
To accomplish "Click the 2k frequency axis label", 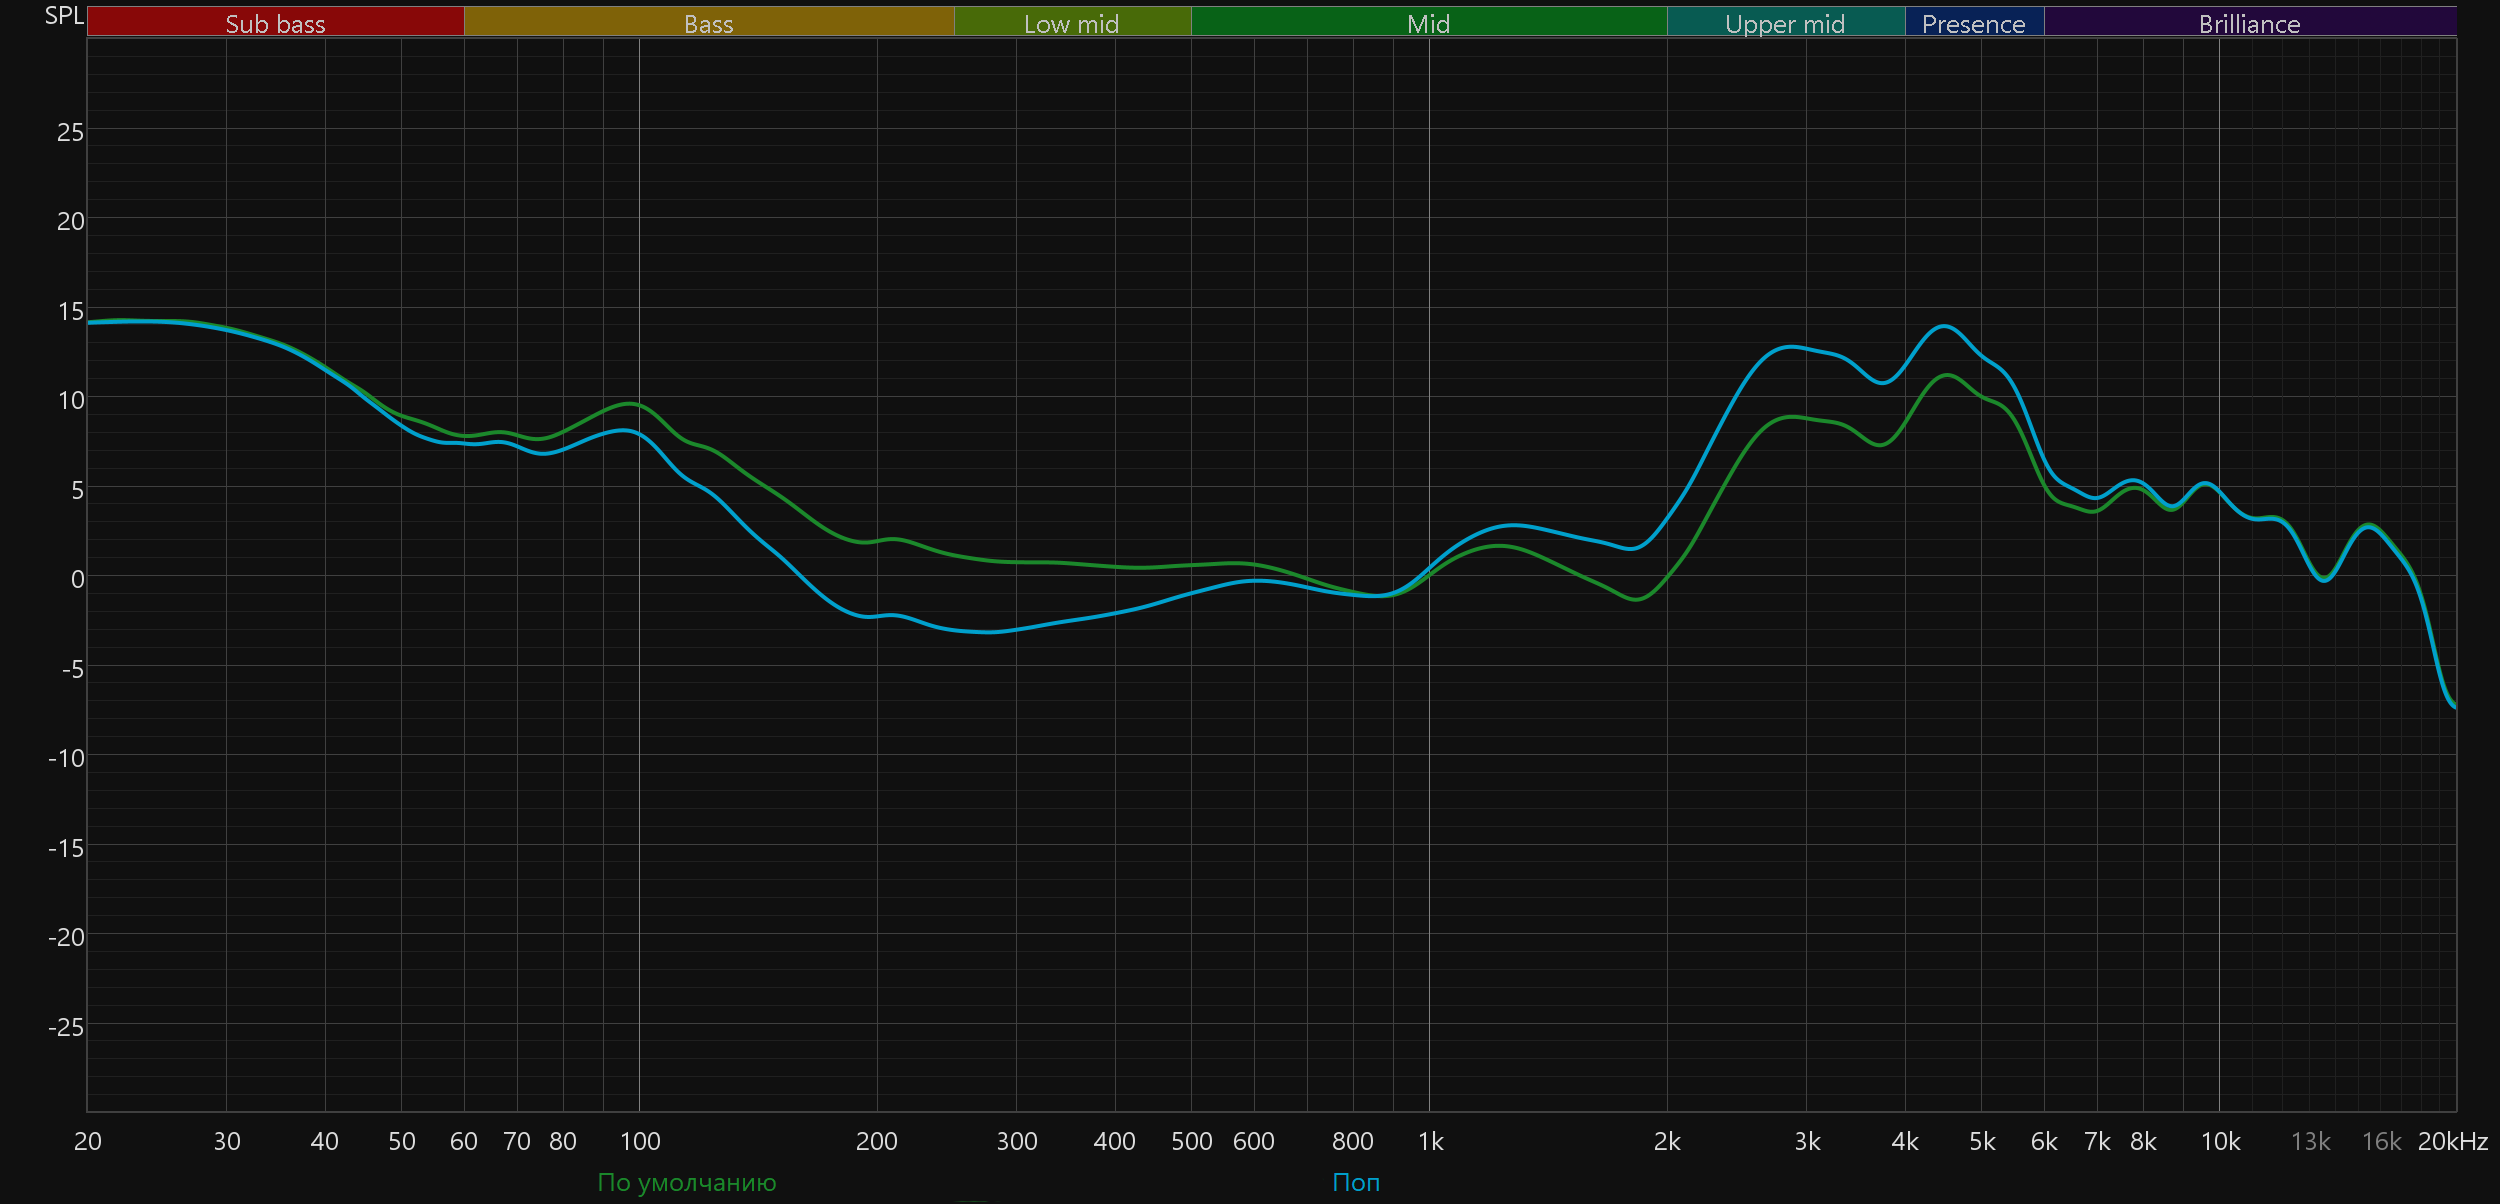I will [x=1667, y=1141].
